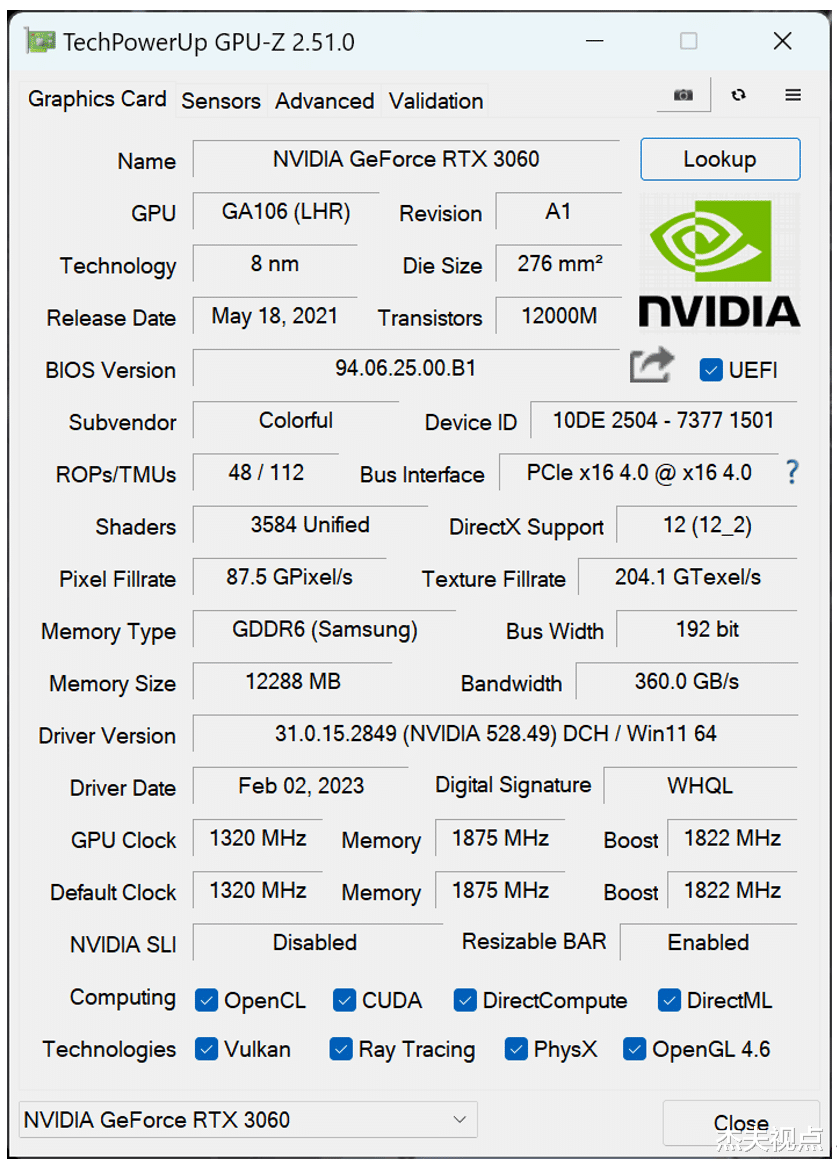Toggle the PhysX checkbox

(x=515, y=1049)
